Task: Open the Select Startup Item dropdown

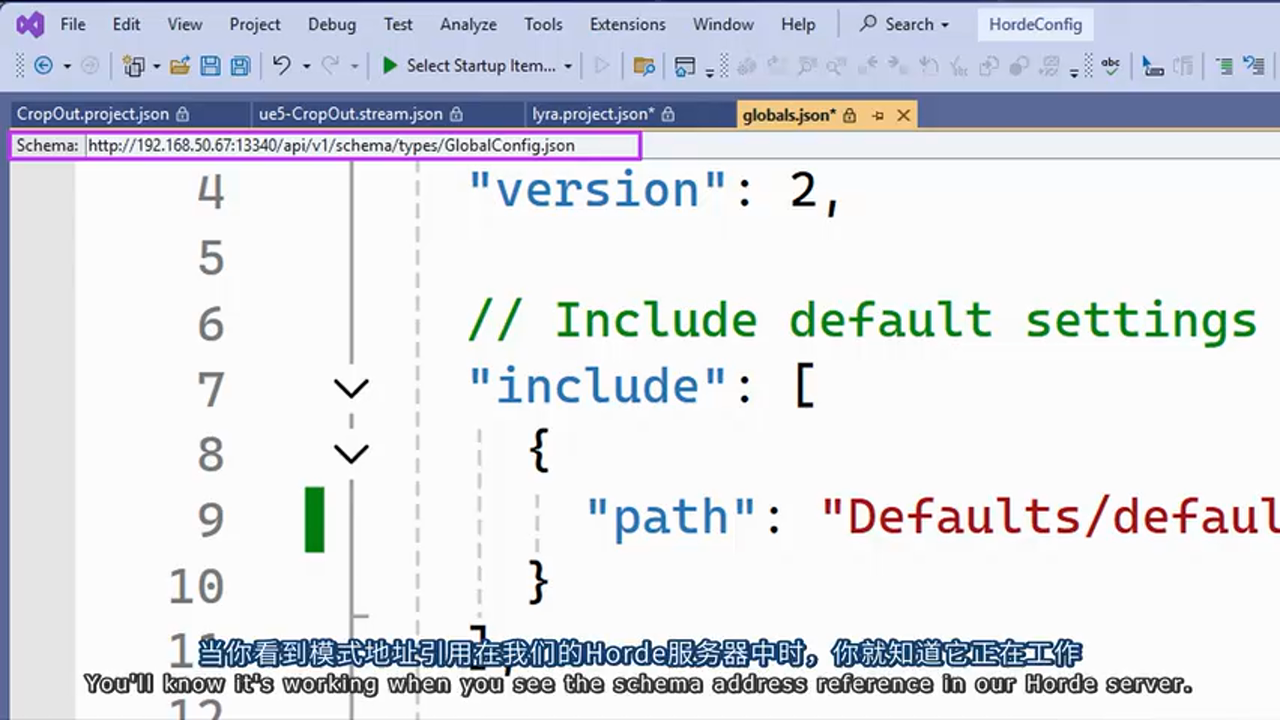Action: tap(568, 66)
